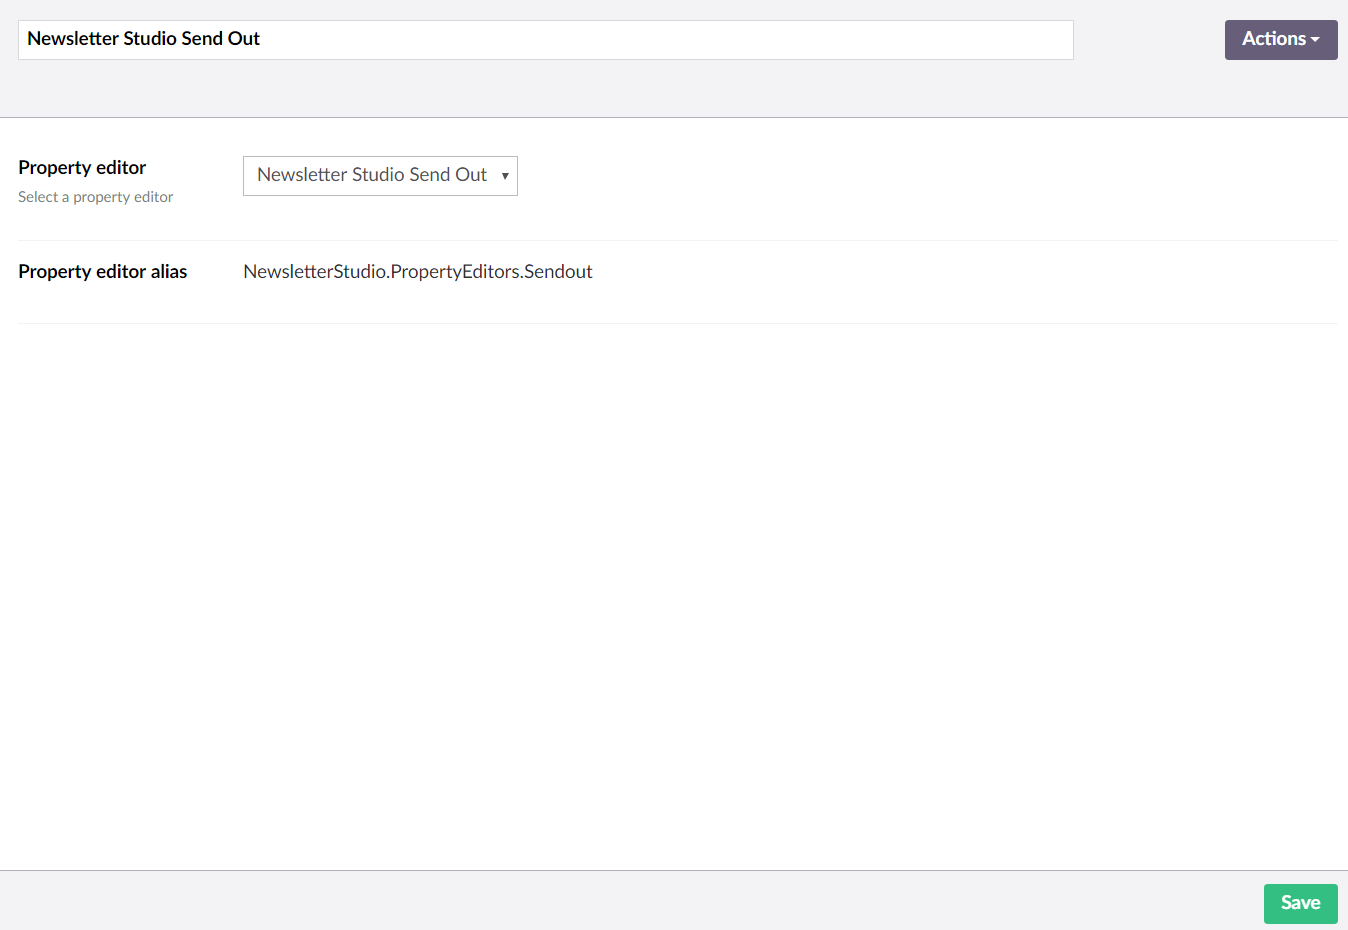Image resolution: width=1348 pixels, height=930 pixels.
Task: Open the Actions dropdown menu
Action: point(1281,40)
